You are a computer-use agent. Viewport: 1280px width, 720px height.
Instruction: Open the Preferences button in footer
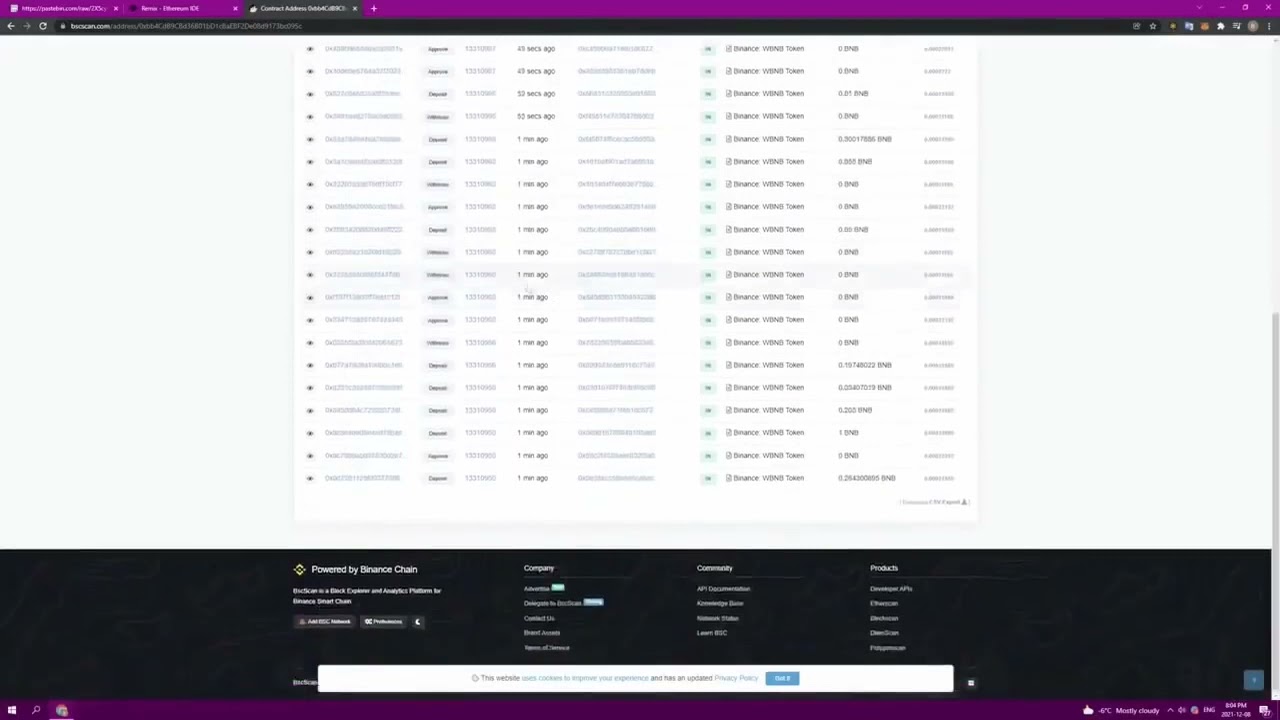383,622
